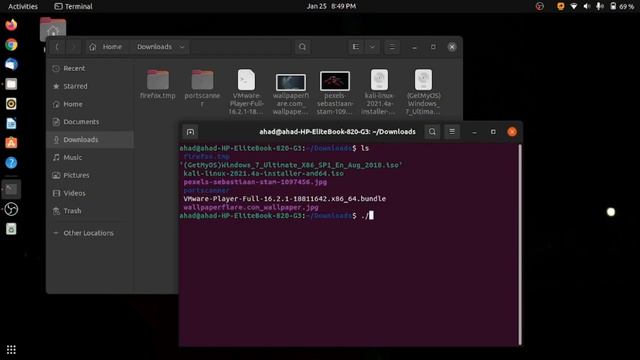The image size is (640, 360).
Task: Open the removable disk icon in the dock
Action: click(11, 229)
